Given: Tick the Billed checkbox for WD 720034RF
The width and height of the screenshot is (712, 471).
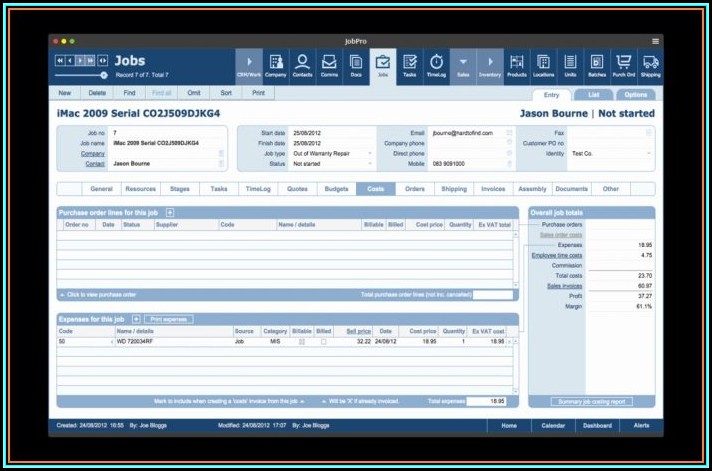Looking at the screenshot, I should (x=324, y=342).
